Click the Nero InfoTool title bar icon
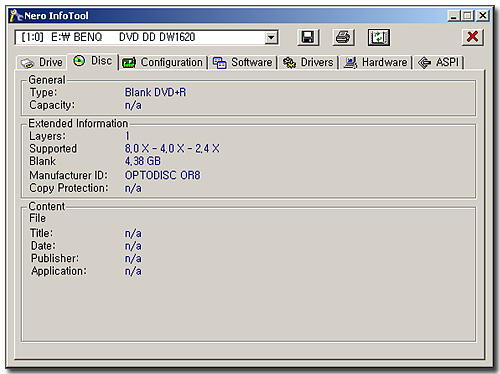This screenshot has height=374, width=500. pyautogui.click(x=15, y=16)
